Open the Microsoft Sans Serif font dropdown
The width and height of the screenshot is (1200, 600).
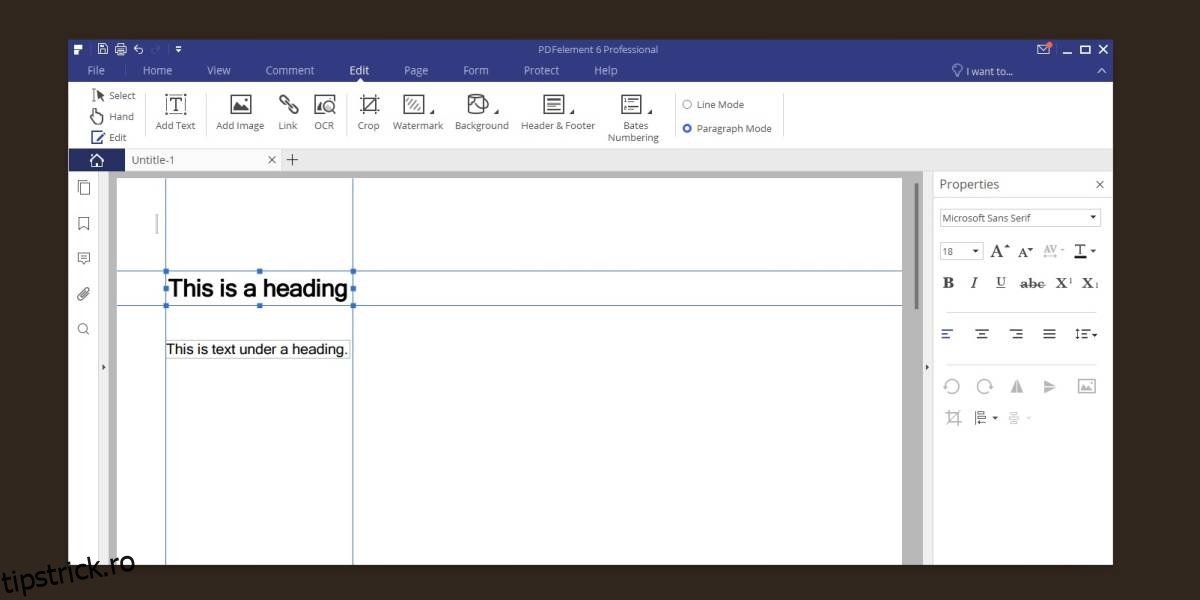(1019, 218)
